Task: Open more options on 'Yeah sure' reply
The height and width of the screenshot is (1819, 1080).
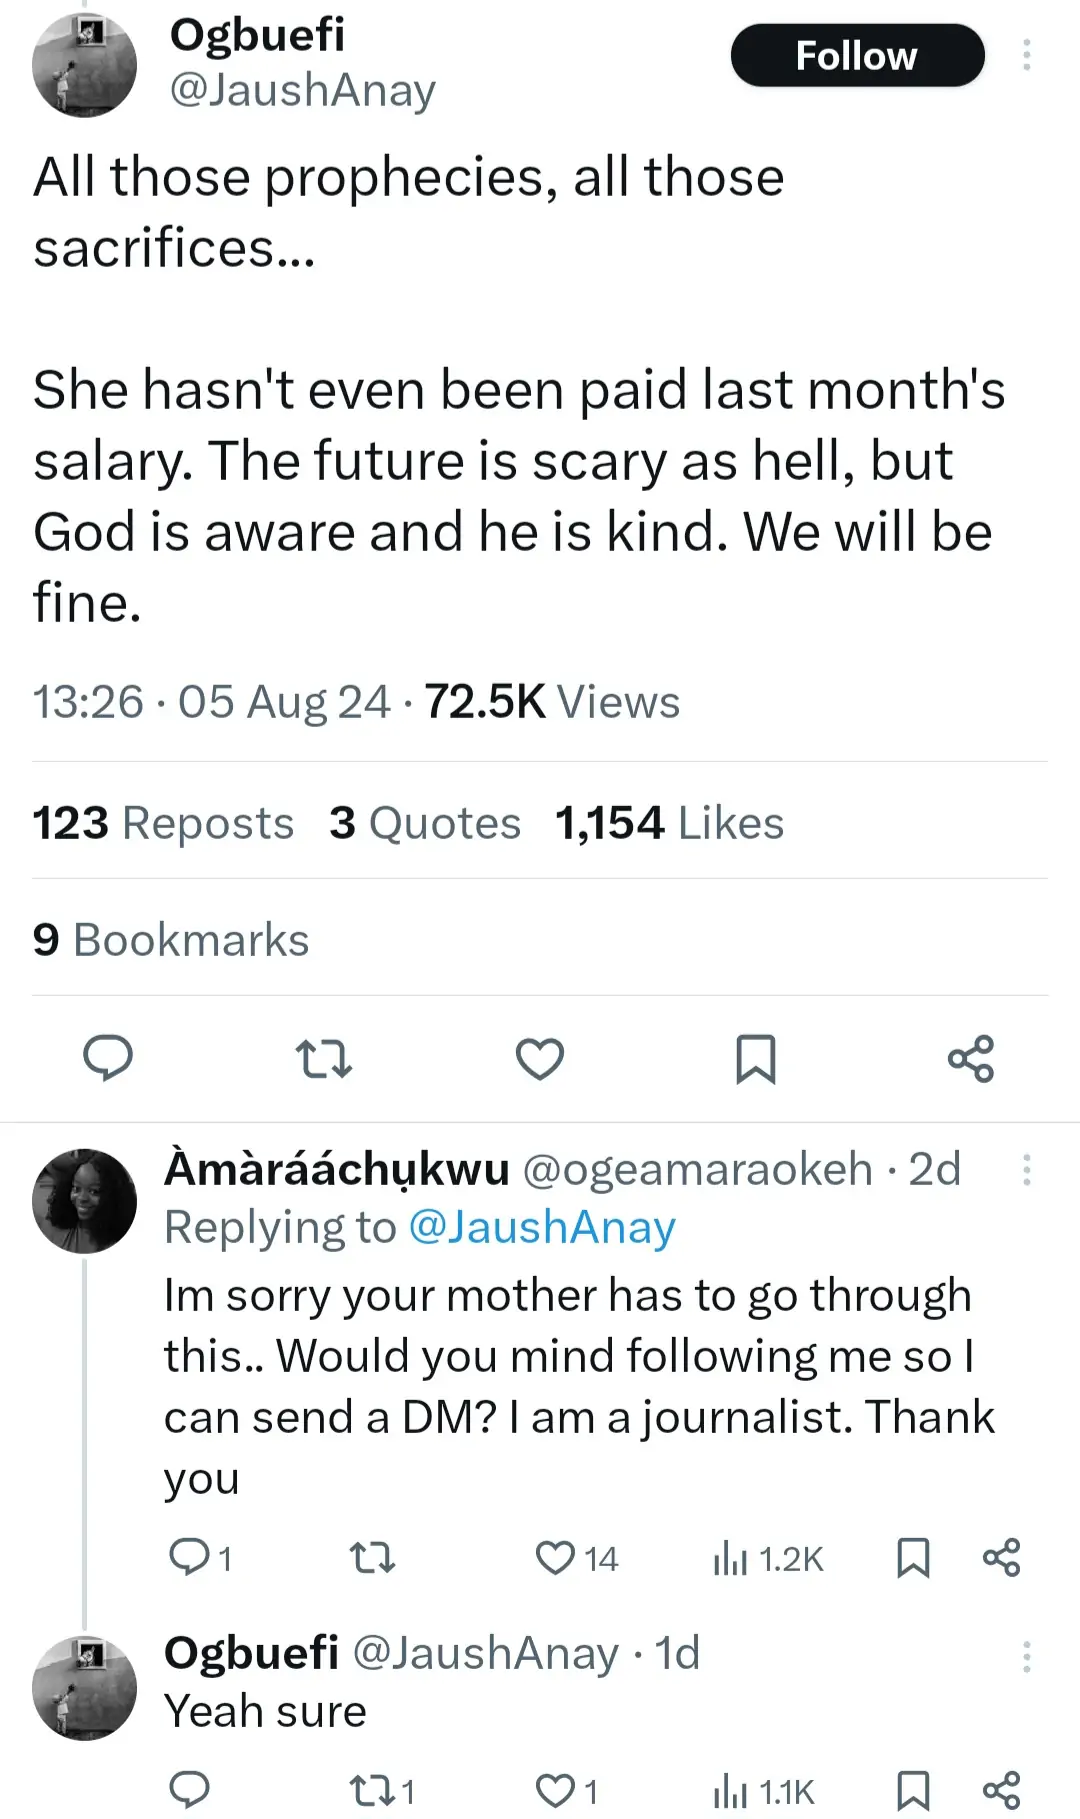Action: tap(1026, 1657)
